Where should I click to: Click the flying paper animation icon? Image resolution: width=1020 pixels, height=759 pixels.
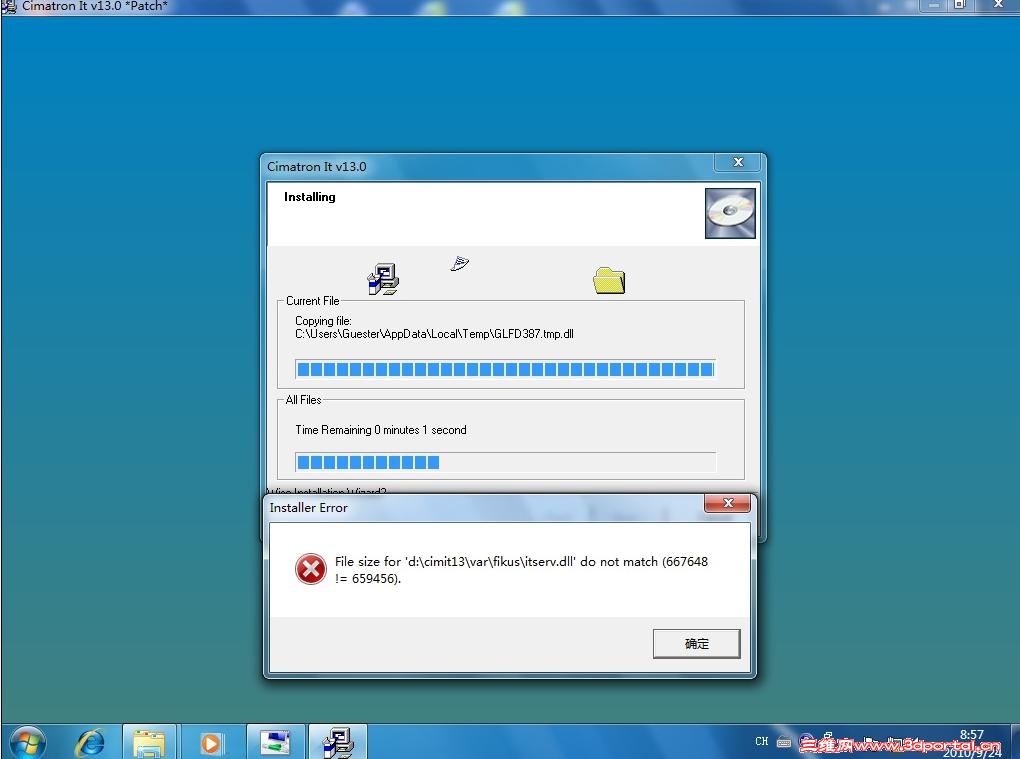coord(459,263)
